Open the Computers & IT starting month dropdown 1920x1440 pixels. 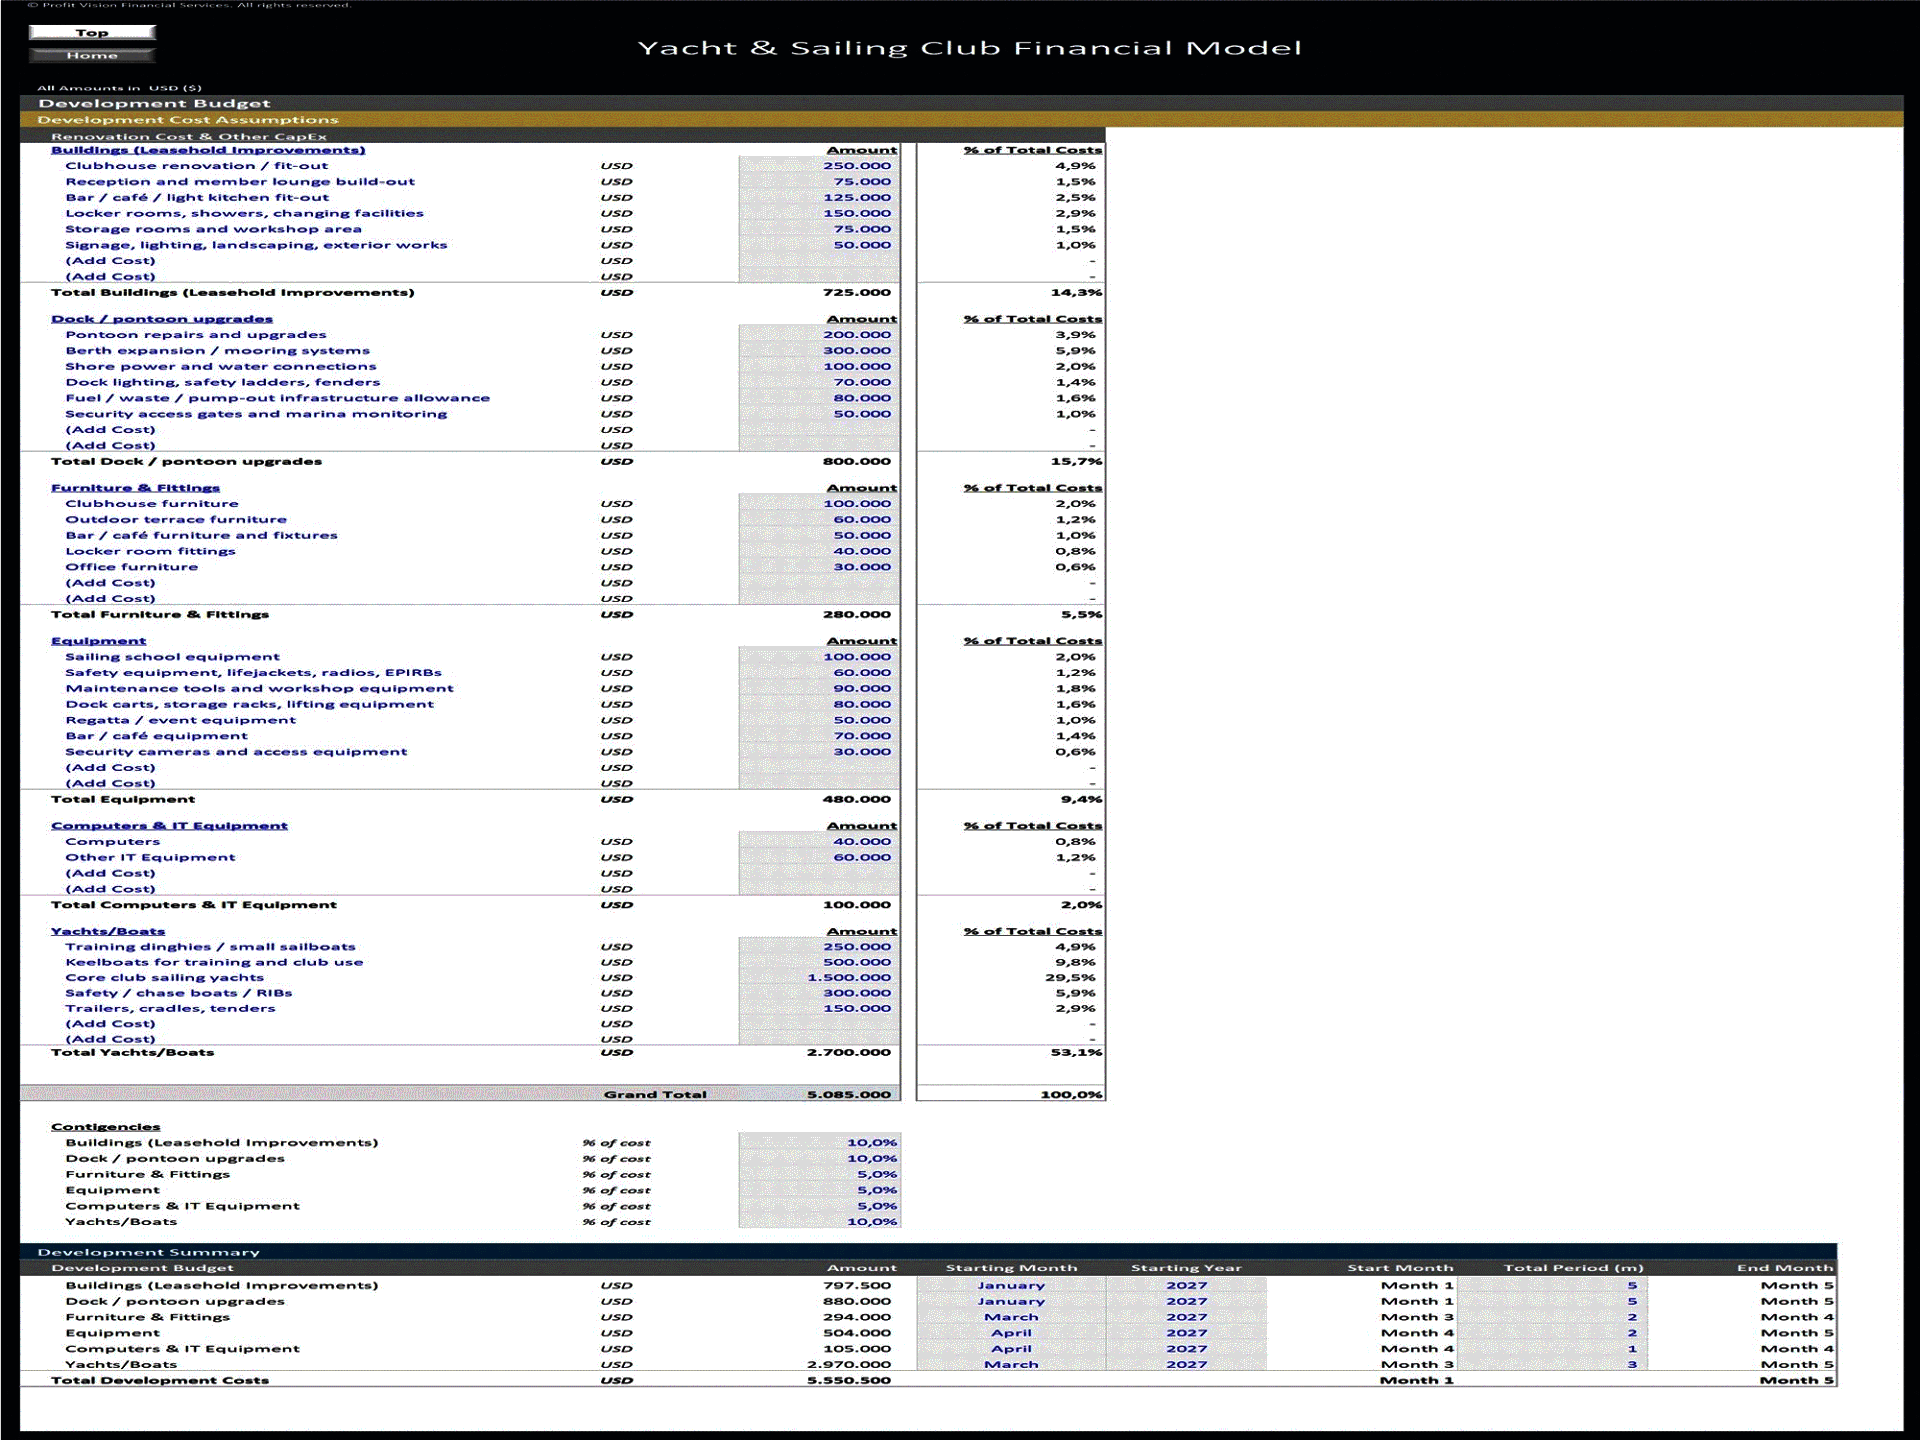pyautogui.click(x=1011, y=1349)
